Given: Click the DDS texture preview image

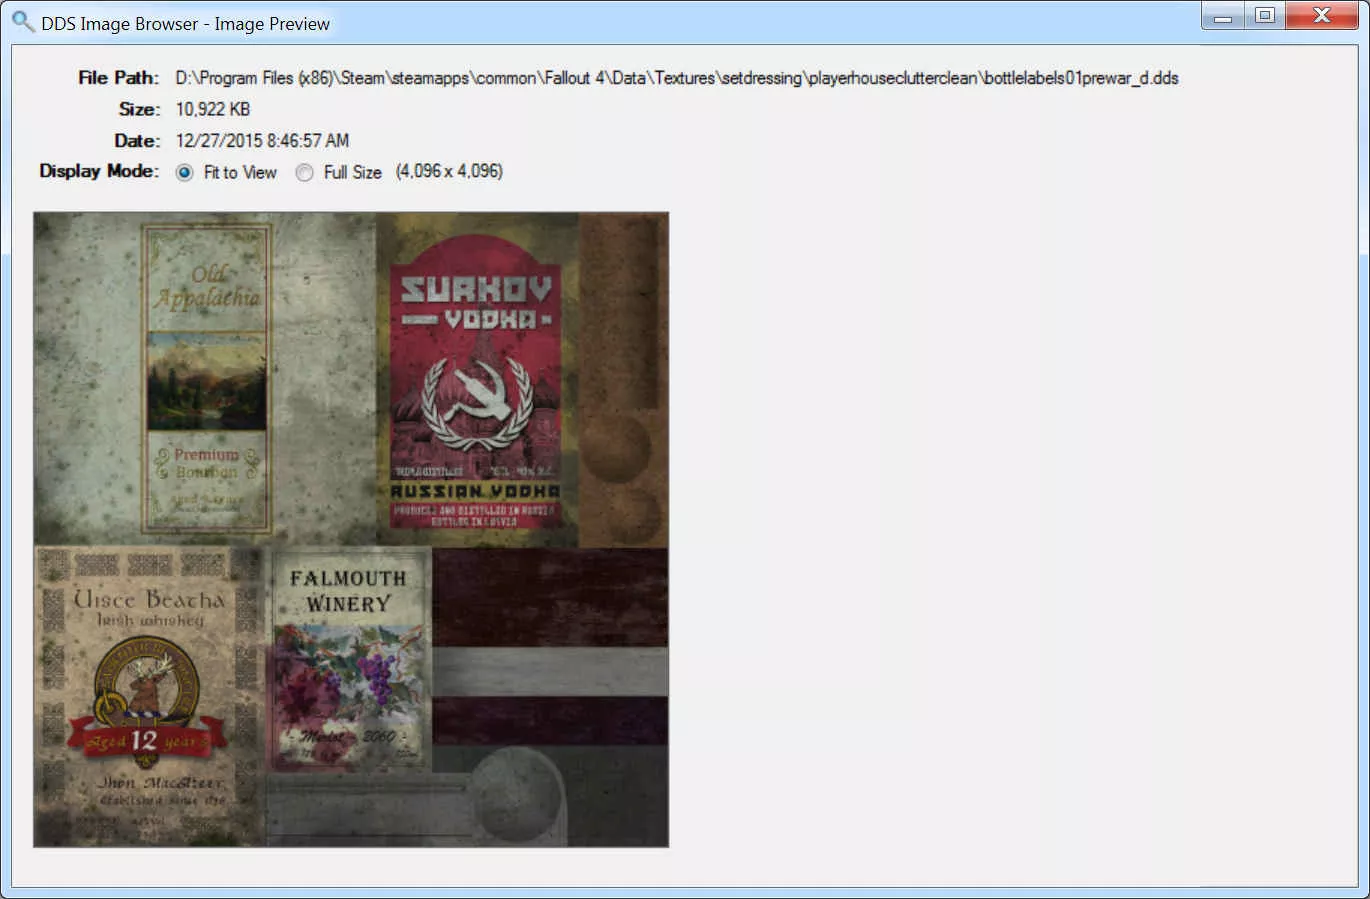Looking at the screenshot, I should (x=351, y=529).
